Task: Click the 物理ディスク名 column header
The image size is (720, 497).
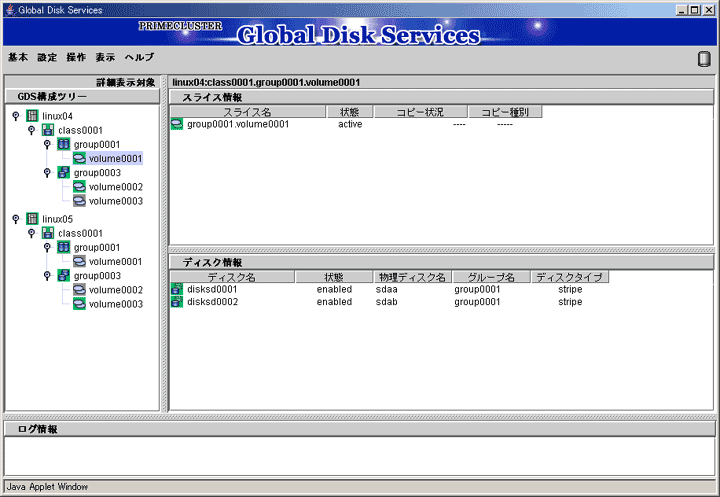Action: coord(413,277)
